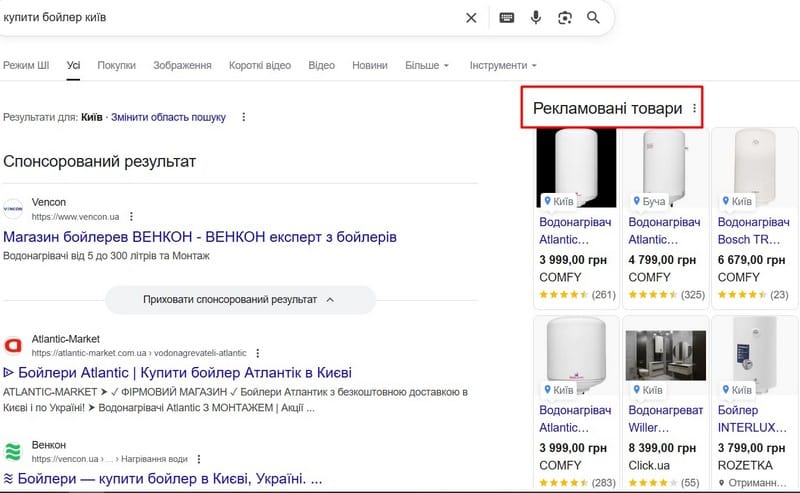Click seller name 'Click.ua'
This screenshot has height=493, width=800.
pos(648,465)
